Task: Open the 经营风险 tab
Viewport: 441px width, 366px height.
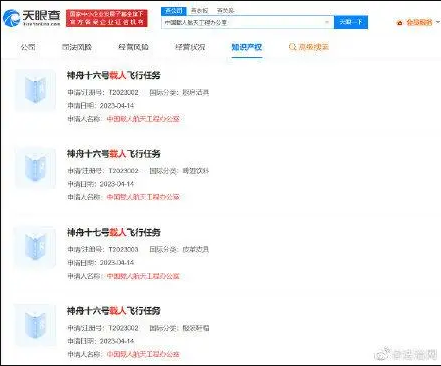Action: (133, 47)
